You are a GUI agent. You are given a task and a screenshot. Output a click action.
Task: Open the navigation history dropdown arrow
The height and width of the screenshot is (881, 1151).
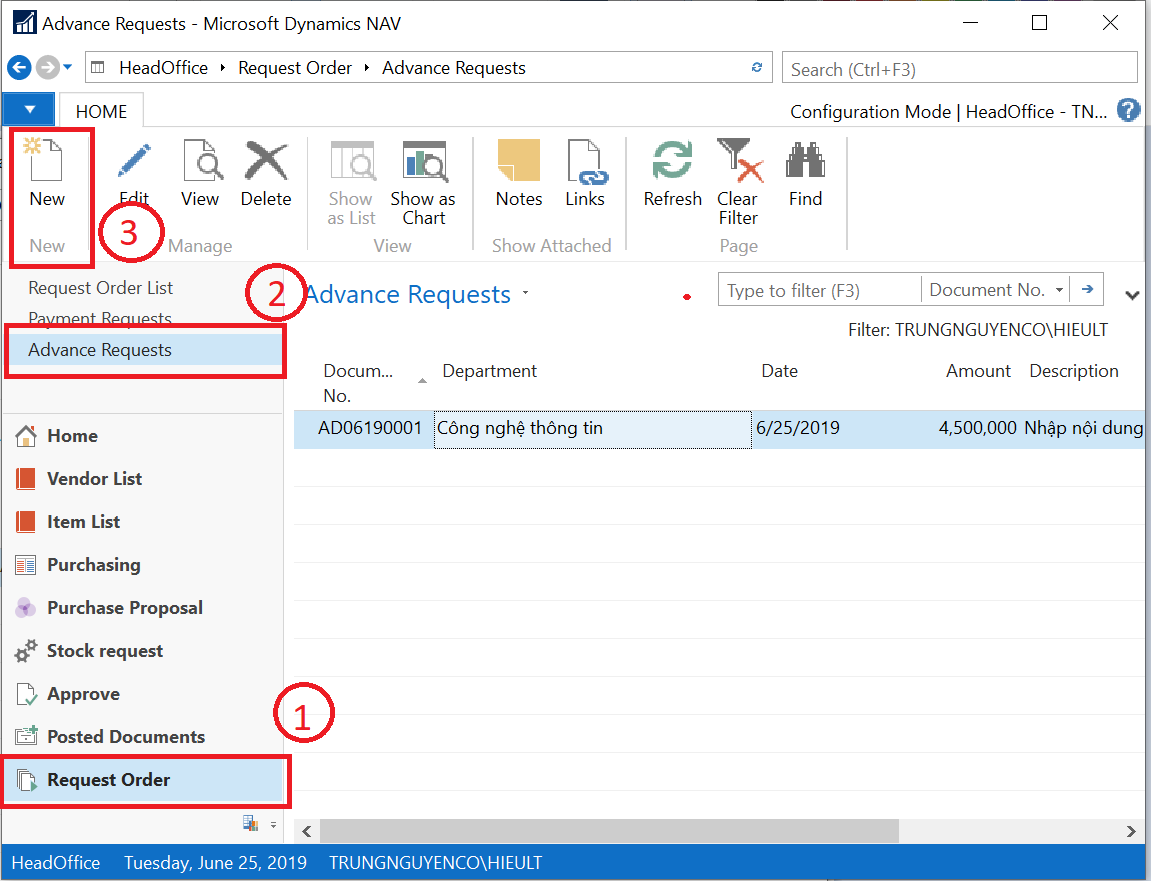point(68,68)
